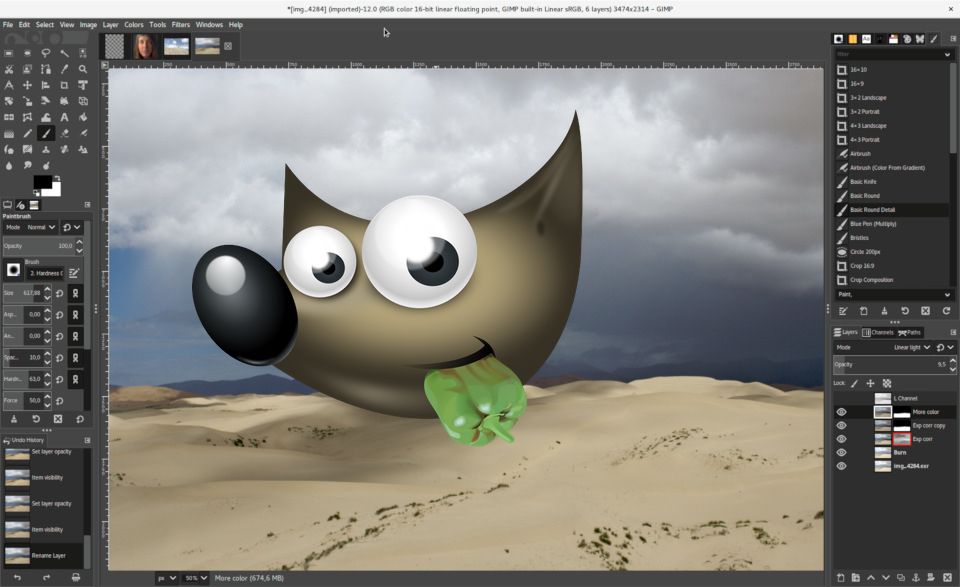Open the File menu
The width and height of the screenshot is (960, 587).
tap(7, 24)
